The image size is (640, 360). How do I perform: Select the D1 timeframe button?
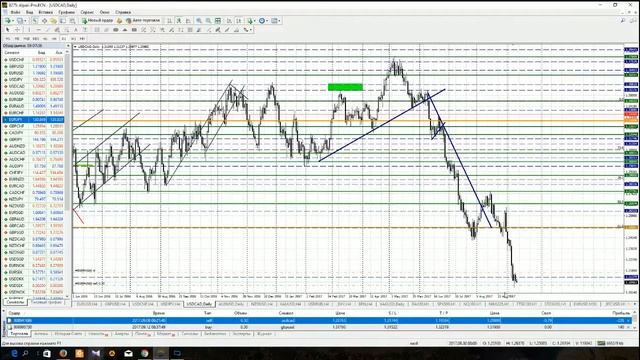(x=64, y=38)
